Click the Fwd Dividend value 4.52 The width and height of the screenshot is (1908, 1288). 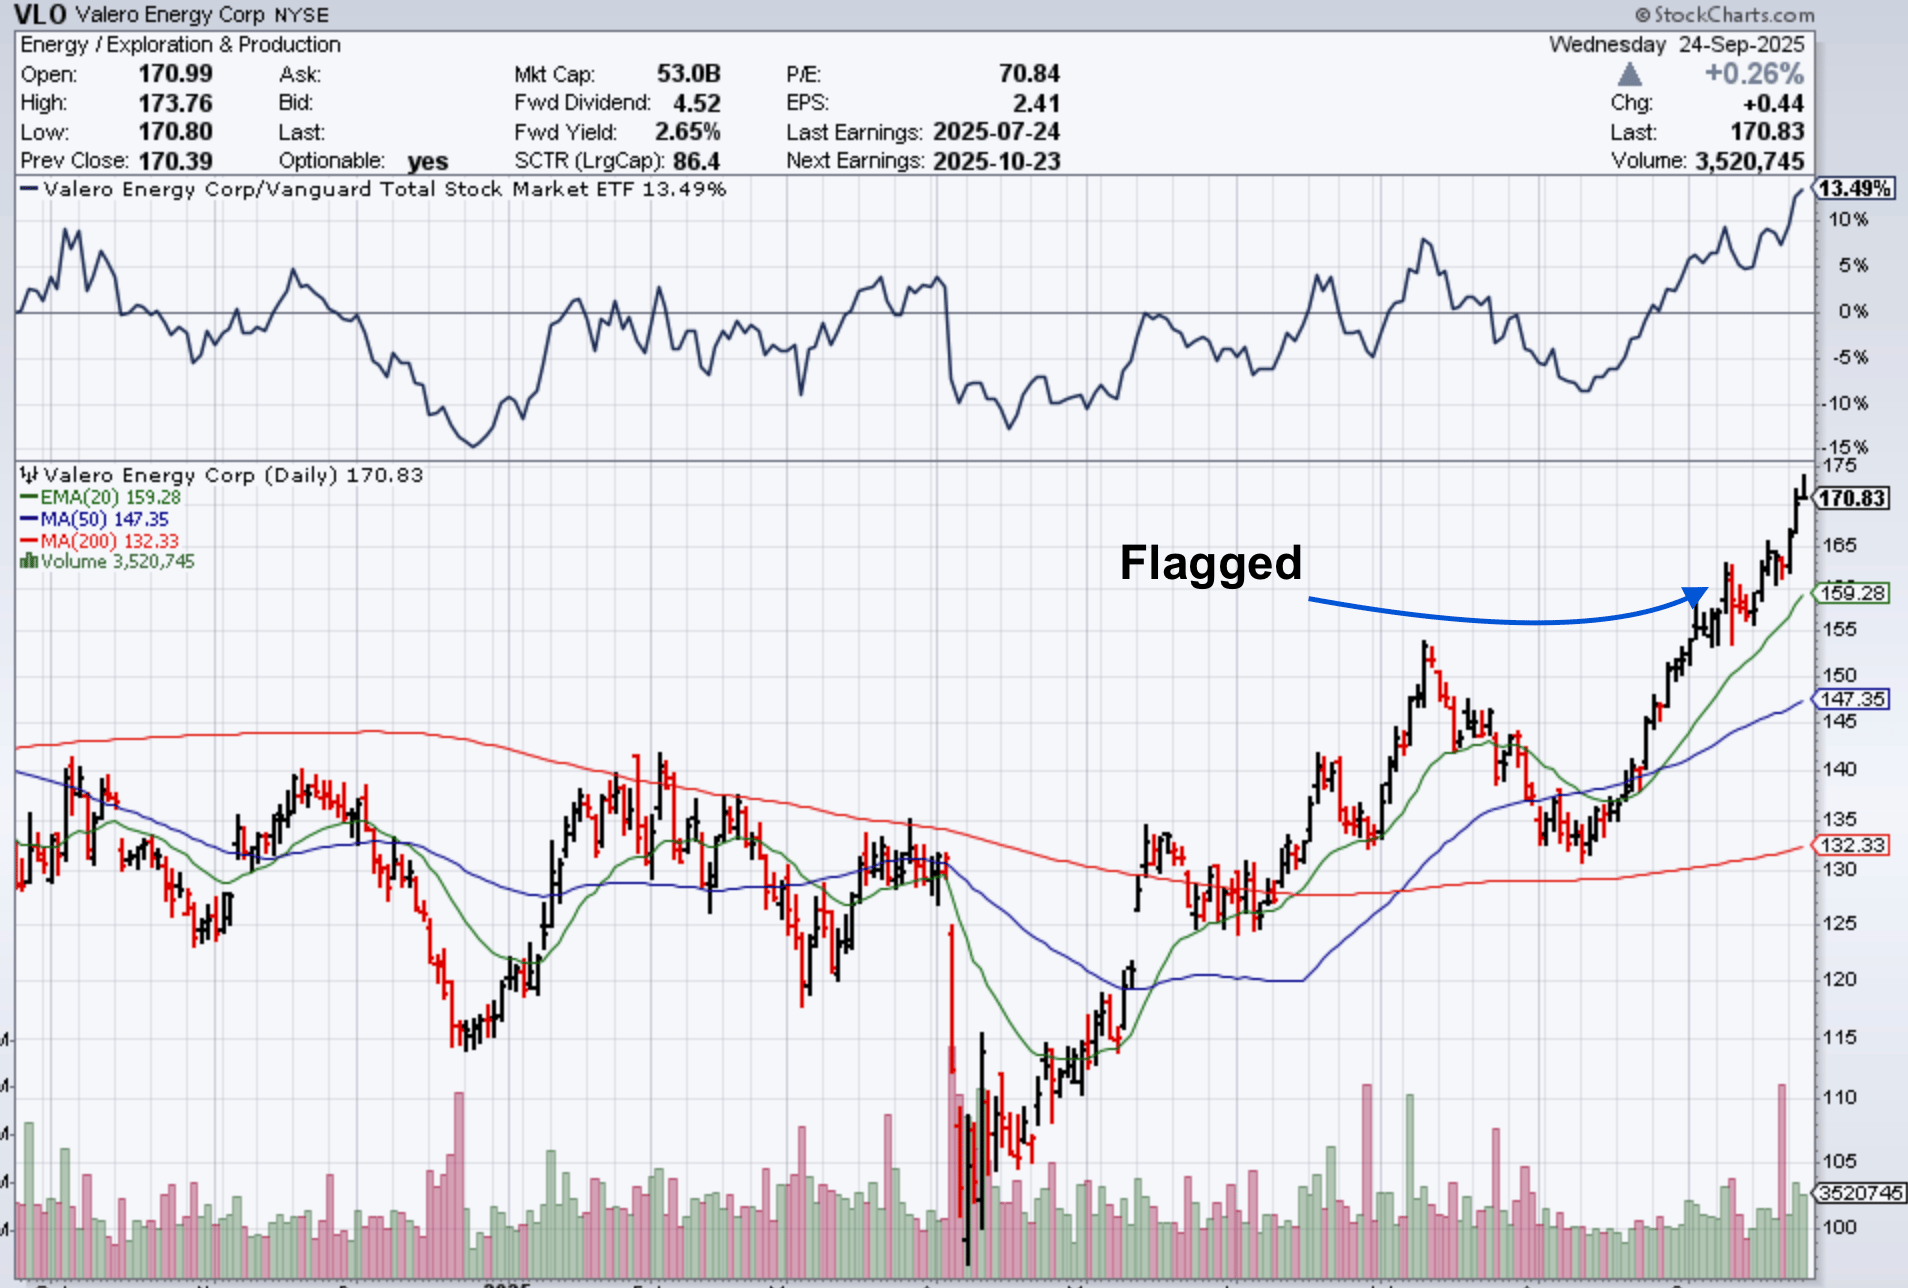(696, 103)
